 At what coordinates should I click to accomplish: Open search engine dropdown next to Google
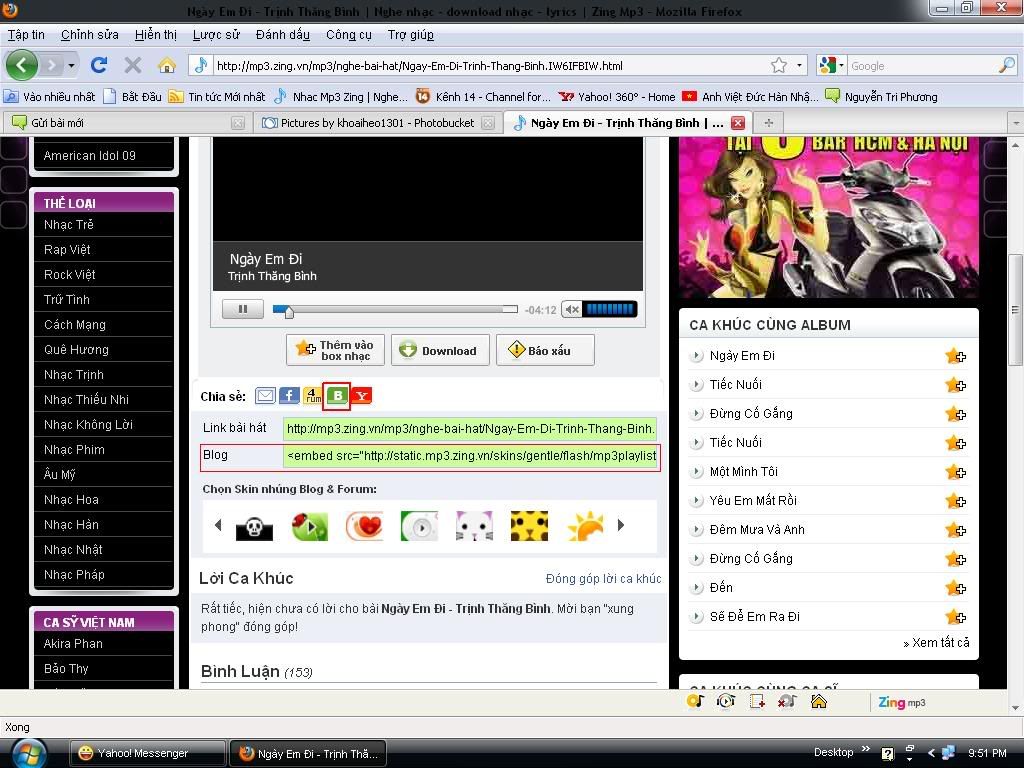point(841,65)
